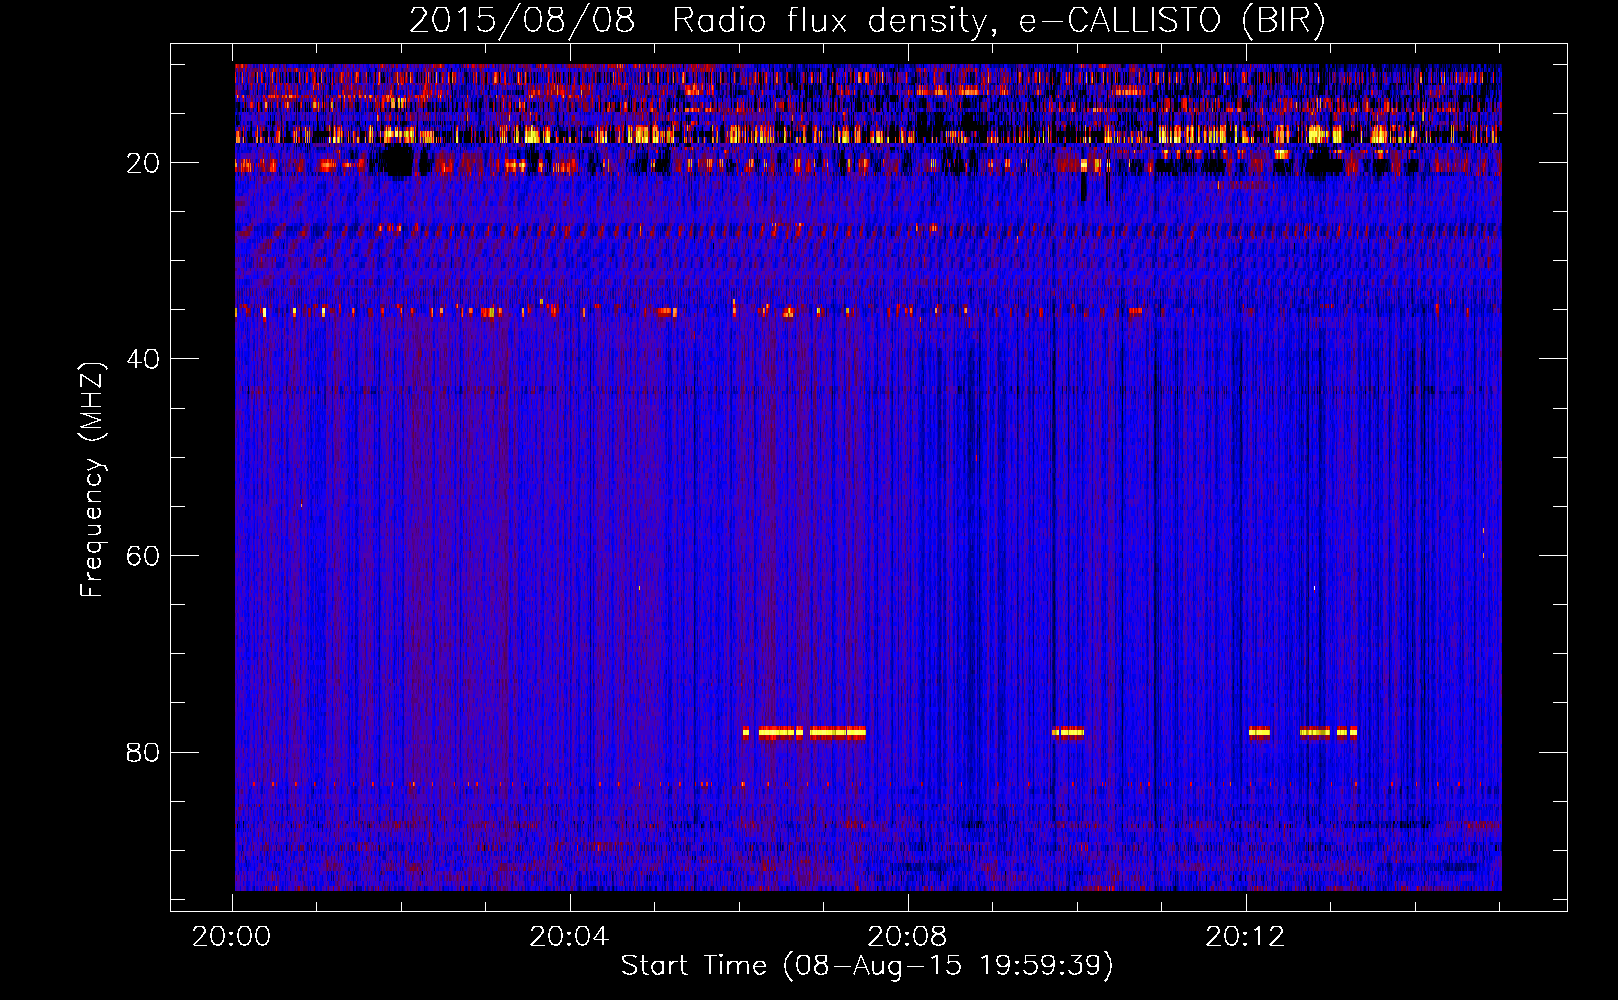Click the 20:00 time axis label
The height and width of the screenshot is (1000, 1618).
pos(232,936)
